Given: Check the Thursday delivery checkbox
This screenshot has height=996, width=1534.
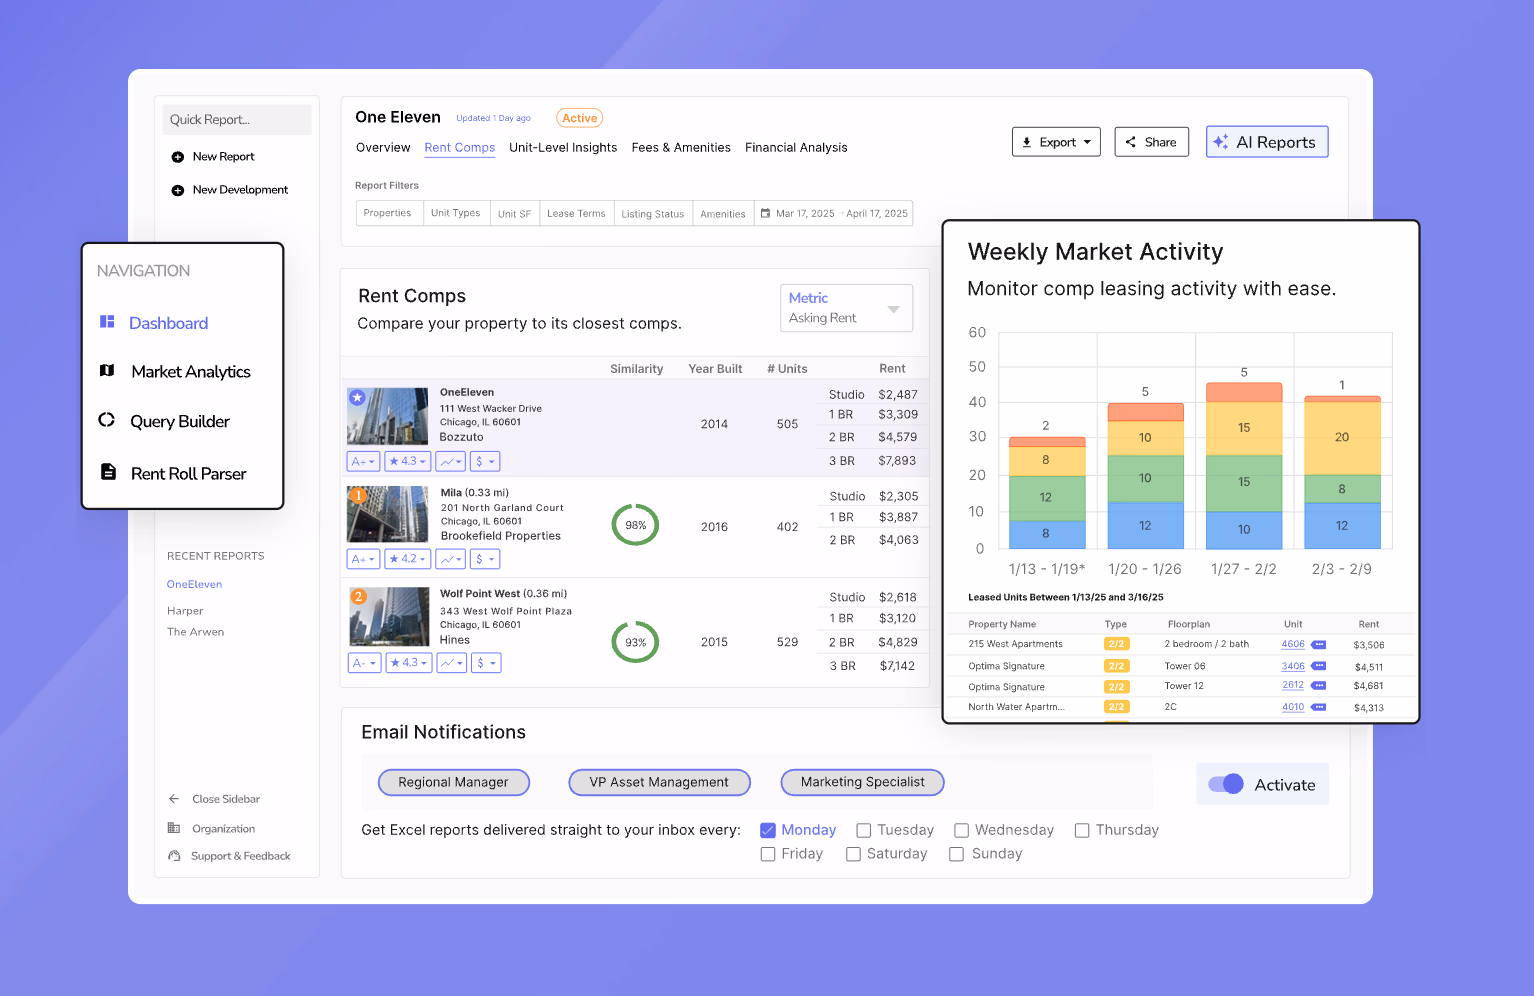Looking at the screenshot, I should (x=1082, y=830).
